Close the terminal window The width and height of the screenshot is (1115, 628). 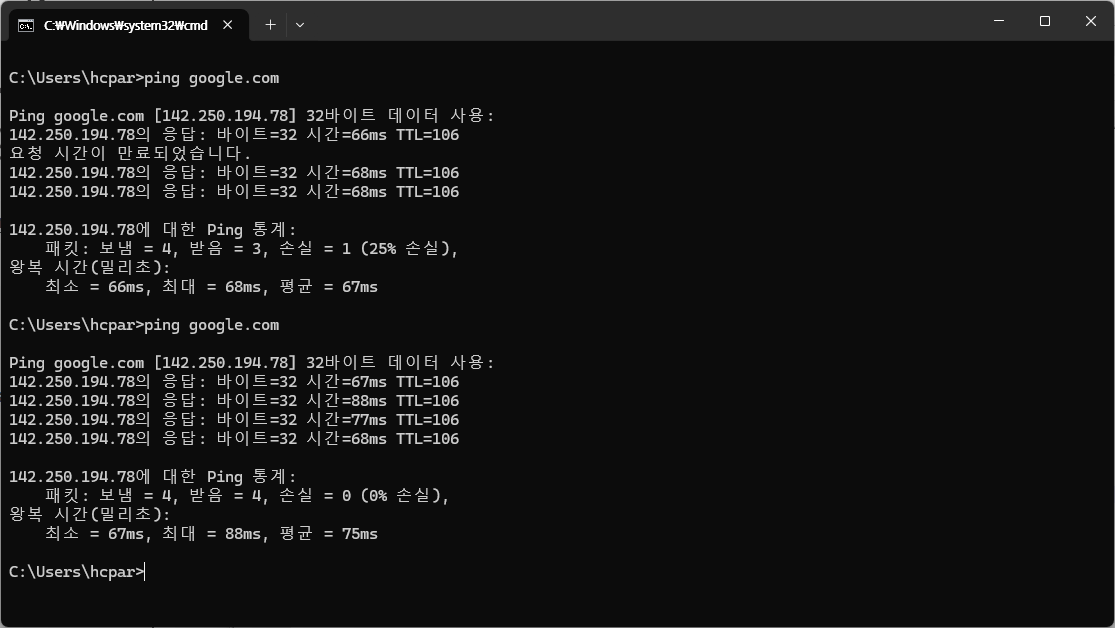[x=1091, y=21]
